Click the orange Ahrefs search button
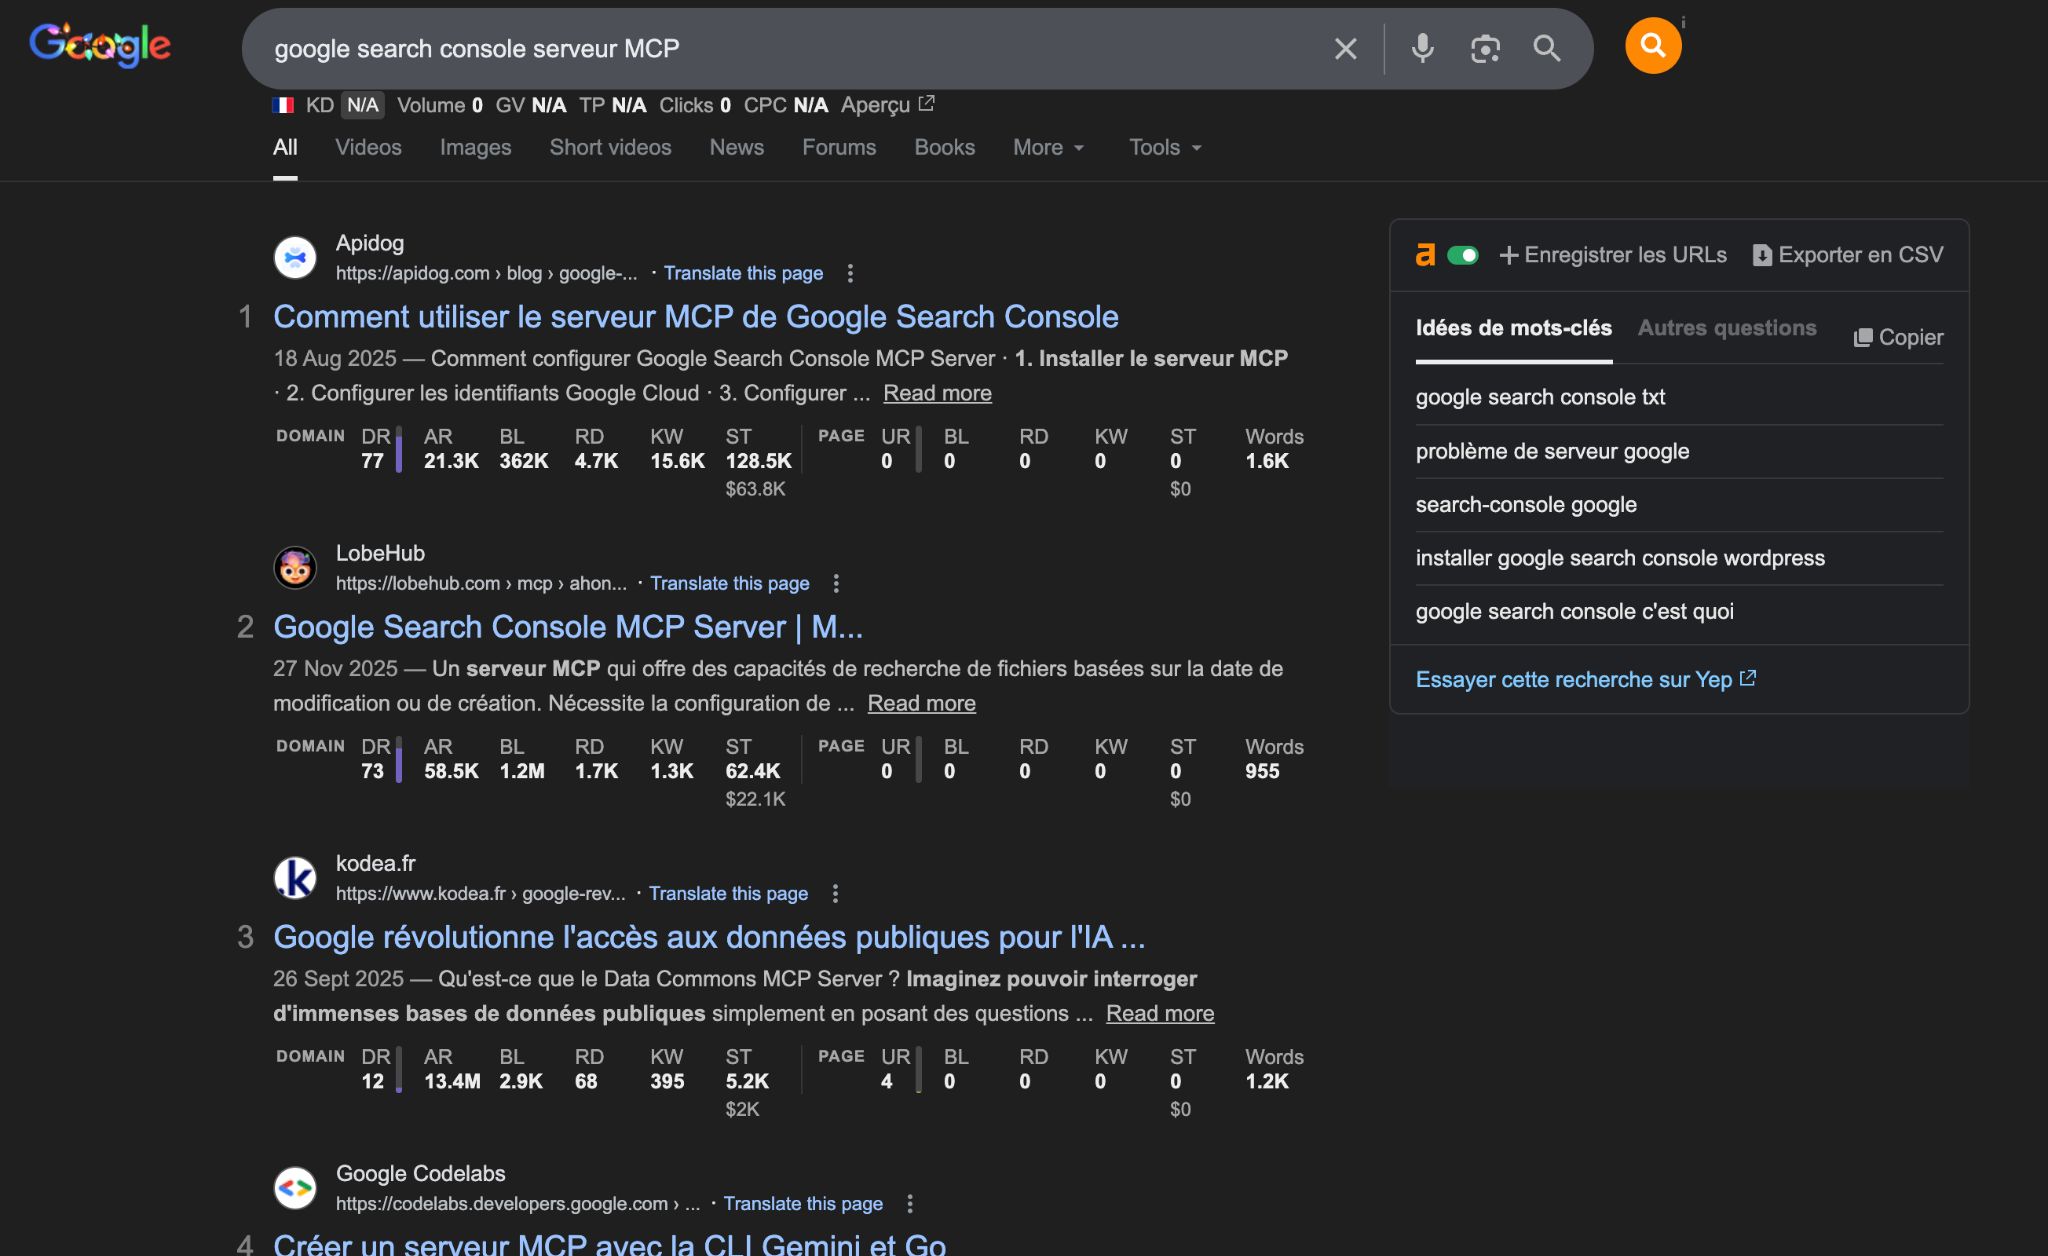The height and width of the screenshot is (1256, 2048). [1652, 46]
